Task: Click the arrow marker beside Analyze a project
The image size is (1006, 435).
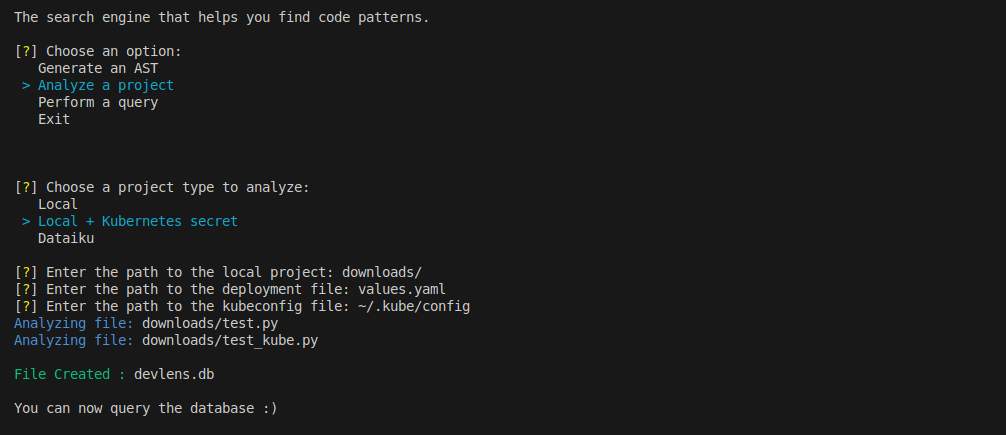Action: 26,85
